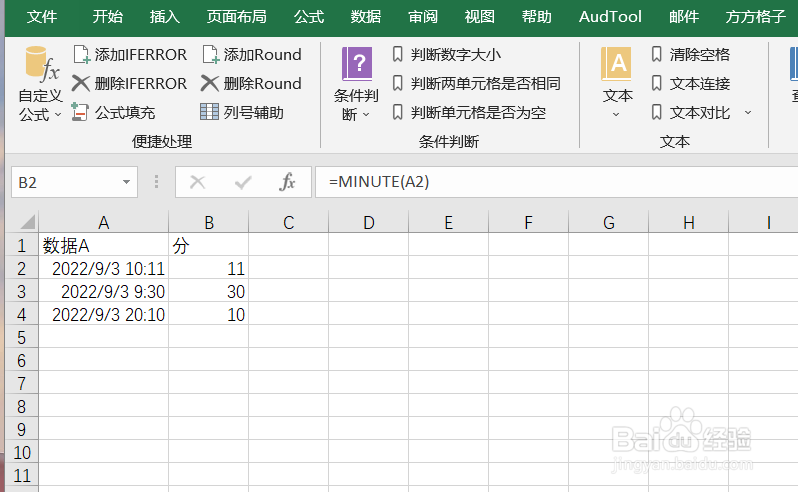Switch to the 视图 ribbon tab
This screenshot has height=492, width=798.
pyautogui.click(x=480, y=17)
